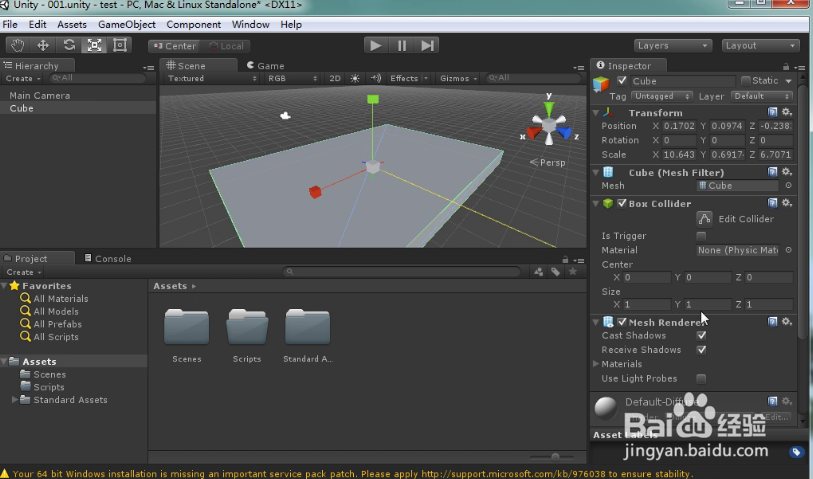The image size is (813, 479).
Task: Click the Position X input field
Action: tap(679, 126)
